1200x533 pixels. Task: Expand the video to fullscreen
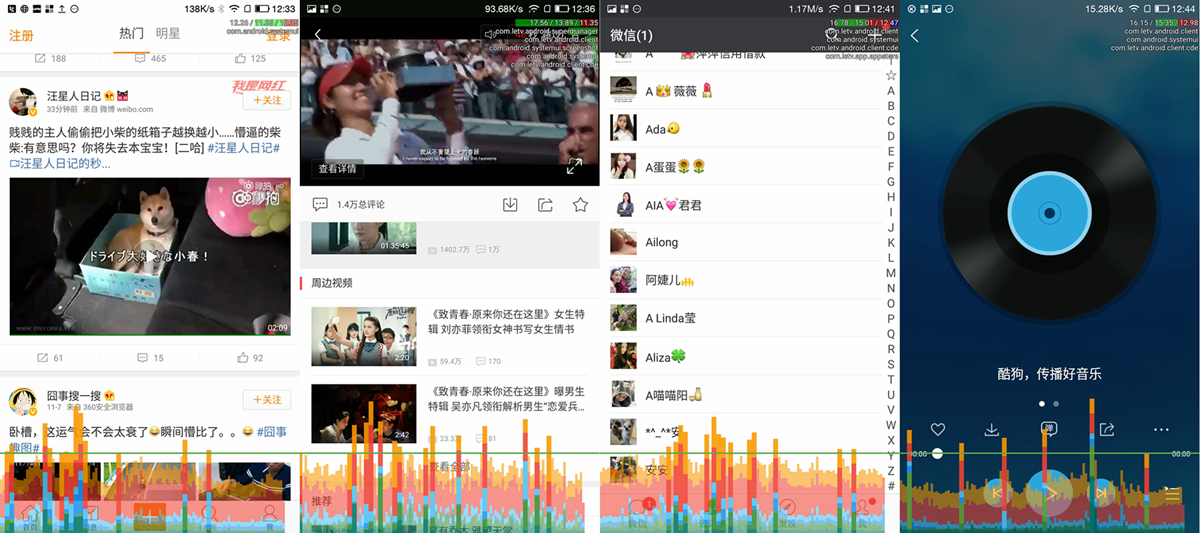pyautogui.click(x=574, y=167)
